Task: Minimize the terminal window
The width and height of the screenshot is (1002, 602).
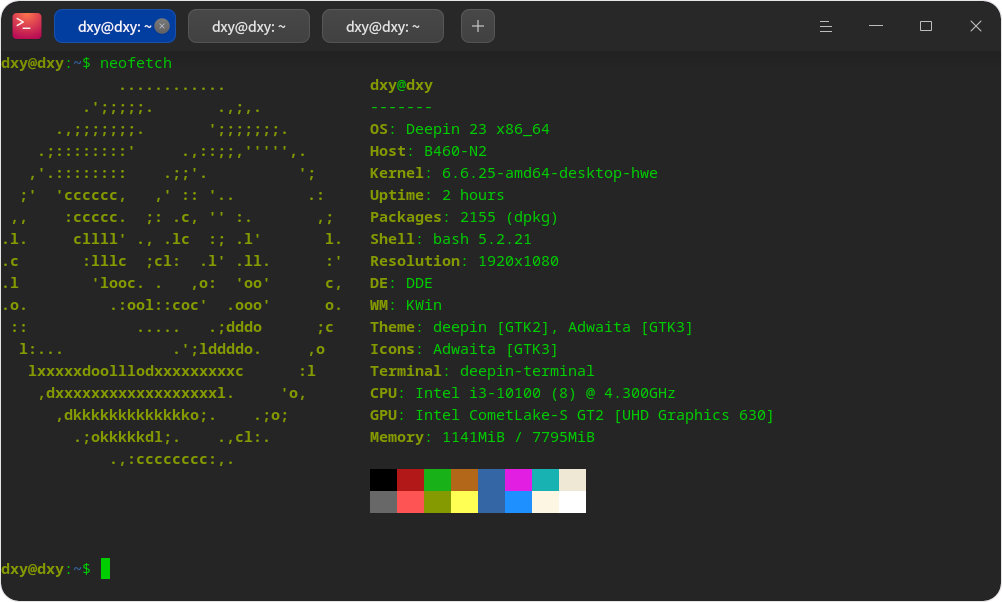Action: pyautogui.click(x=875, y=26)
